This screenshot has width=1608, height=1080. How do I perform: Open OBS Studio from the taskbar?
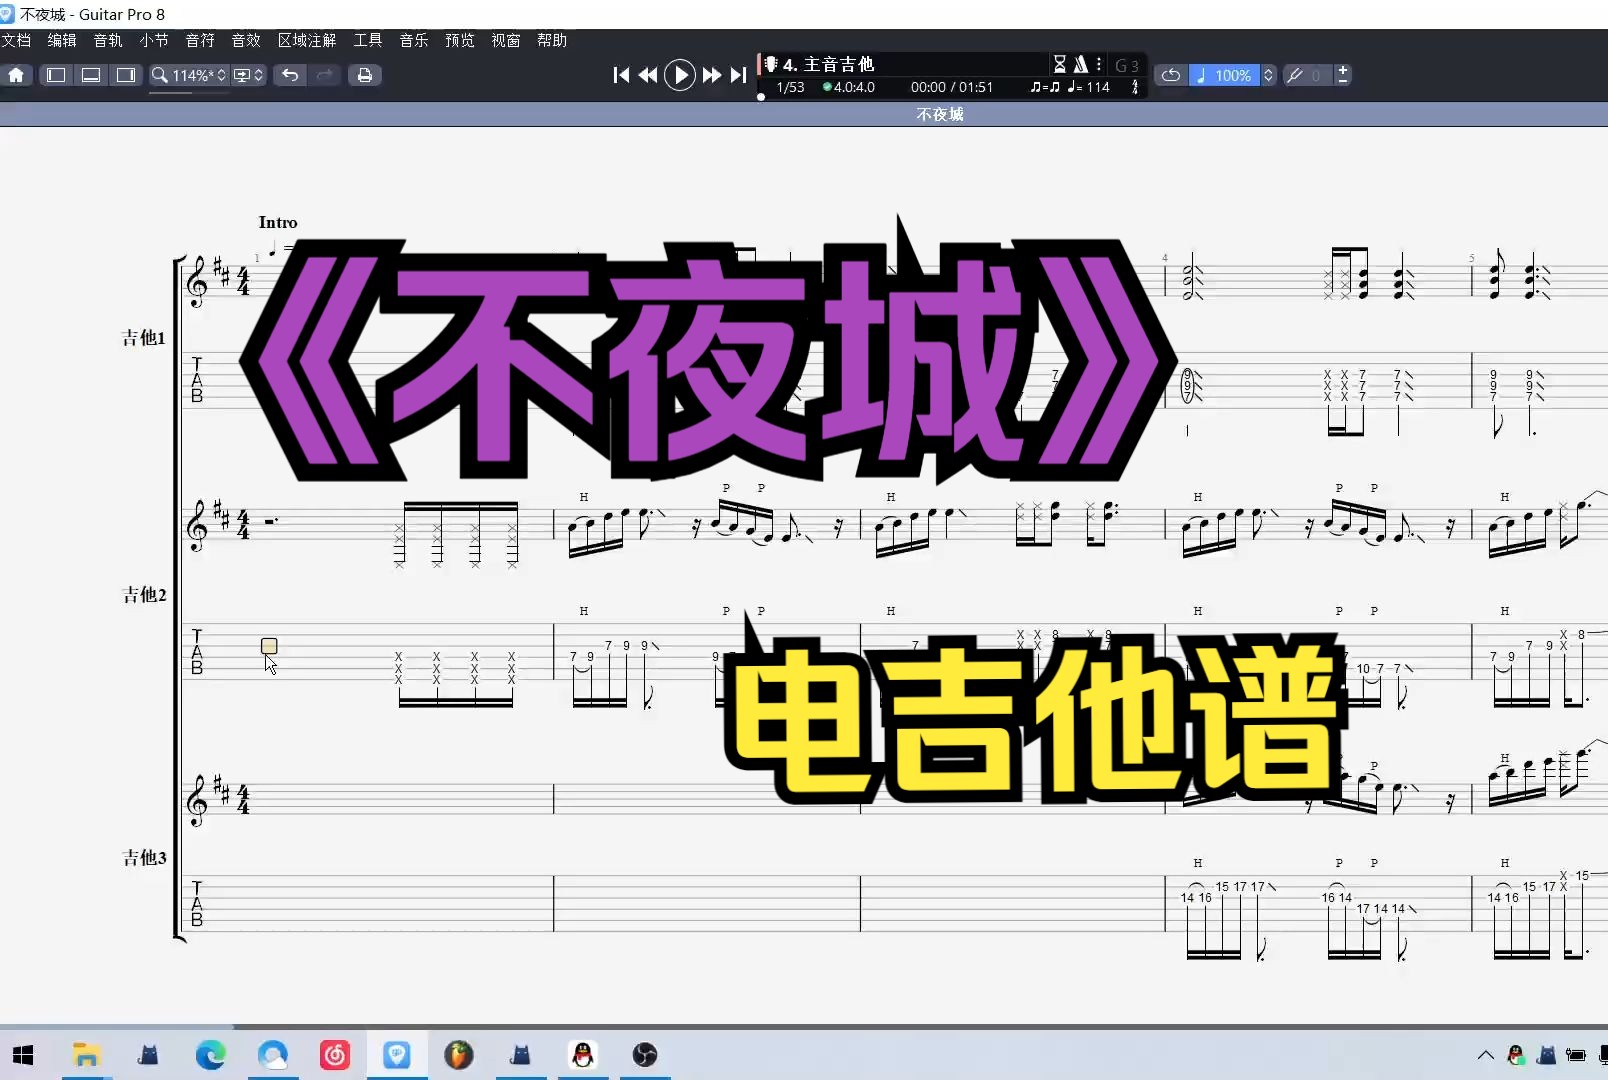coord(645,1055)
